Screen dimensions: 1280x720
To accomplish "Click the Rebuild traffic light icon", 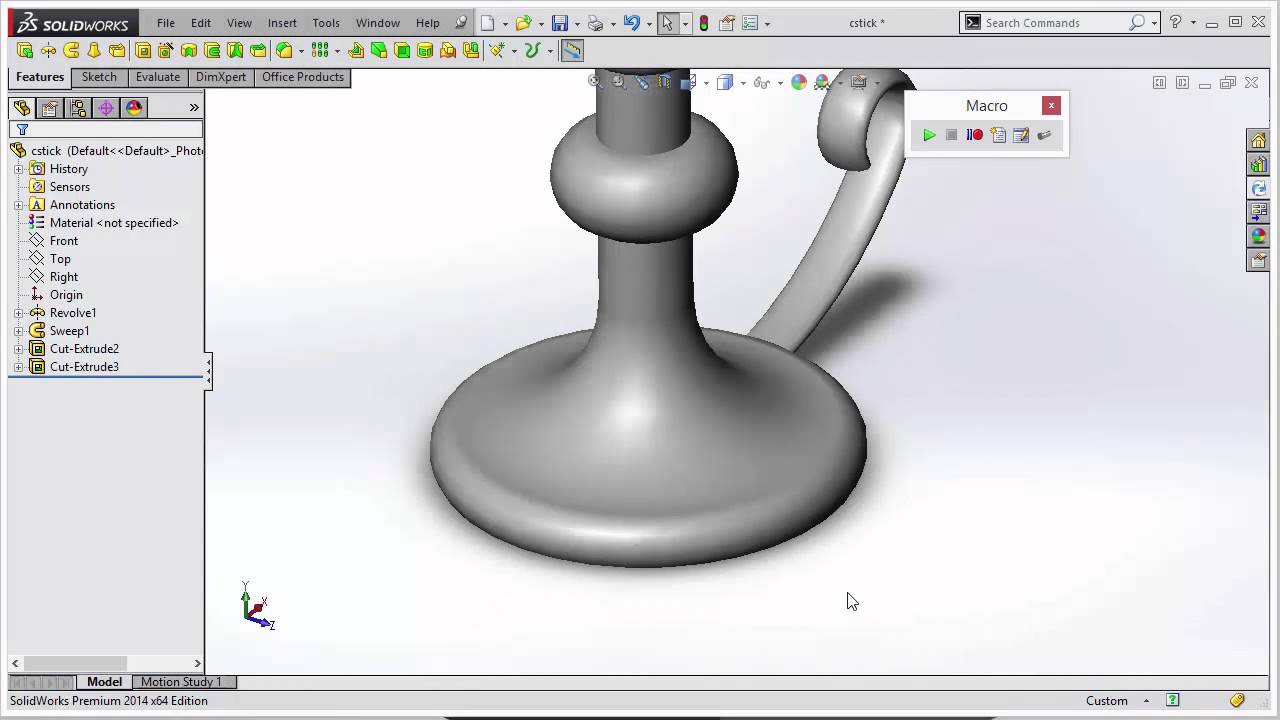I will 704,23.
